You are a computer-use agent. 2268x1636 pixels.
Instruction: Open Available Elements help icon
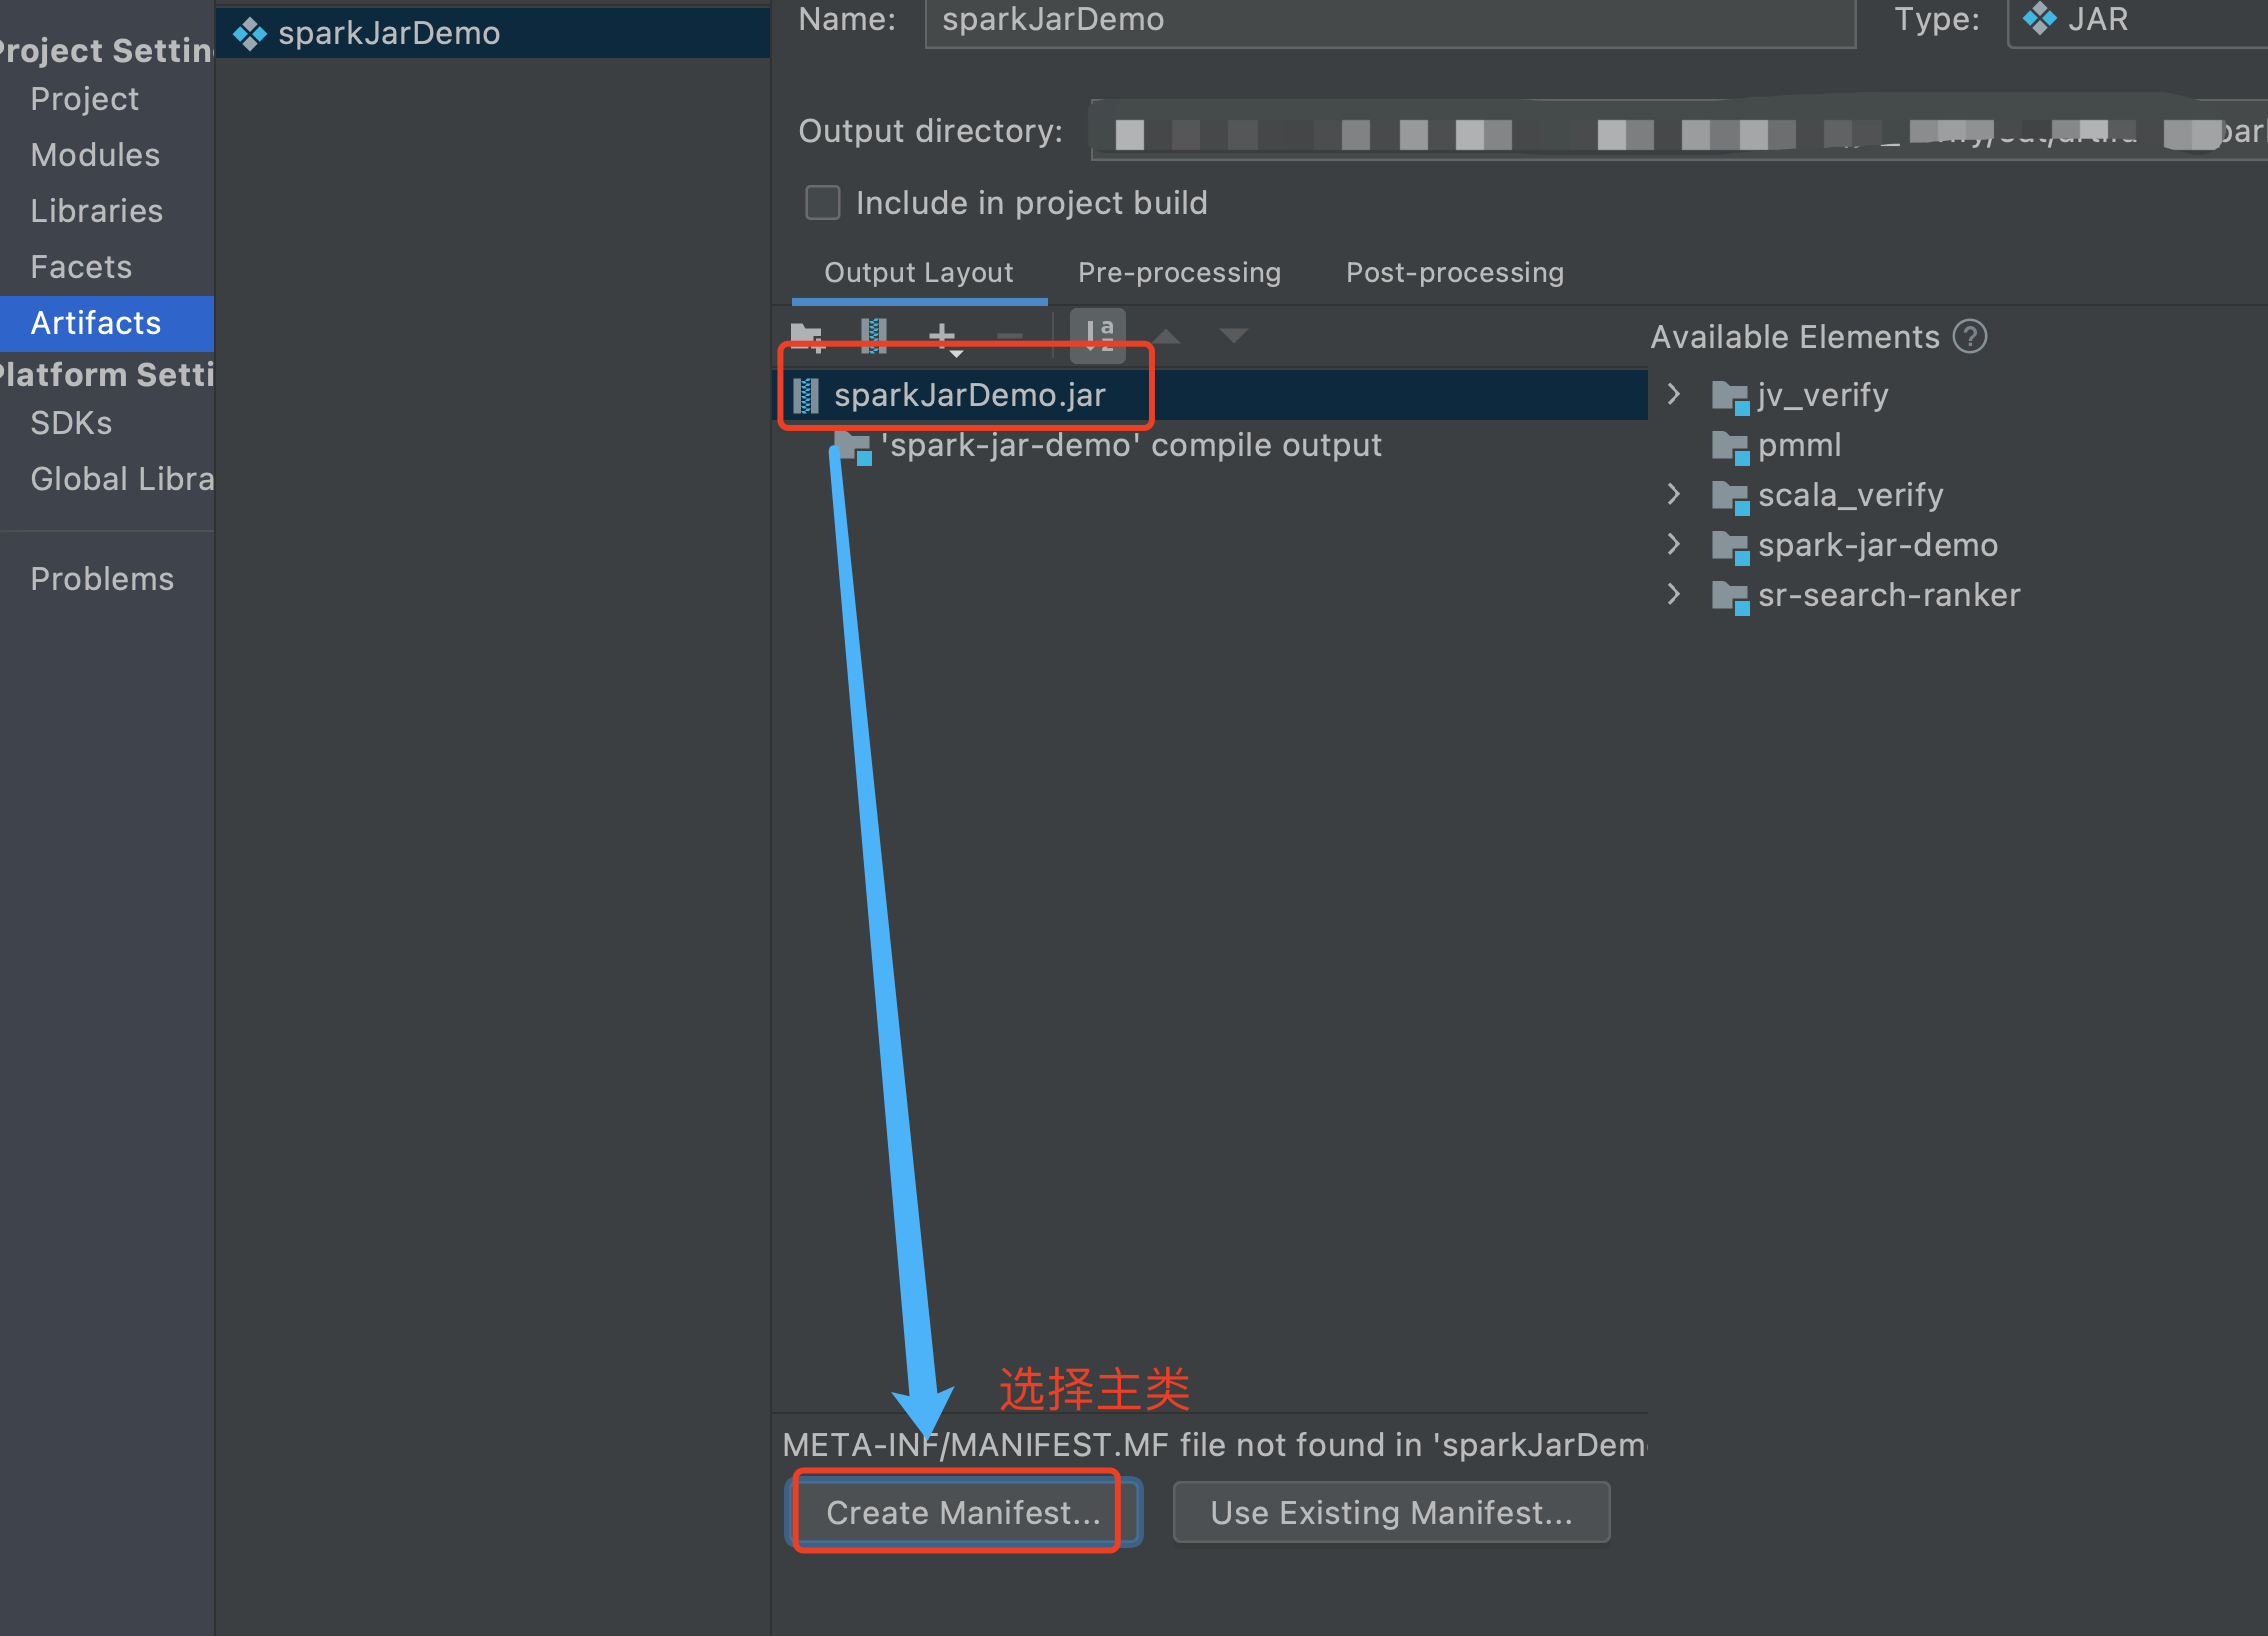tap(1970, 337)
